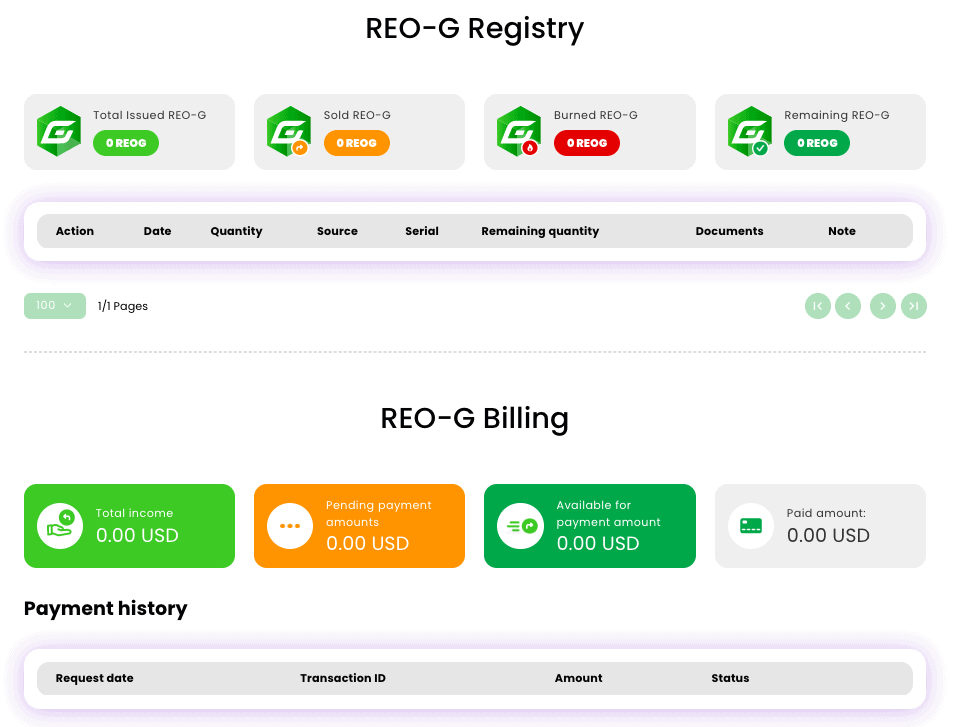
Task: Click the Pending payment three-dots icon
Action: [290, 526]
